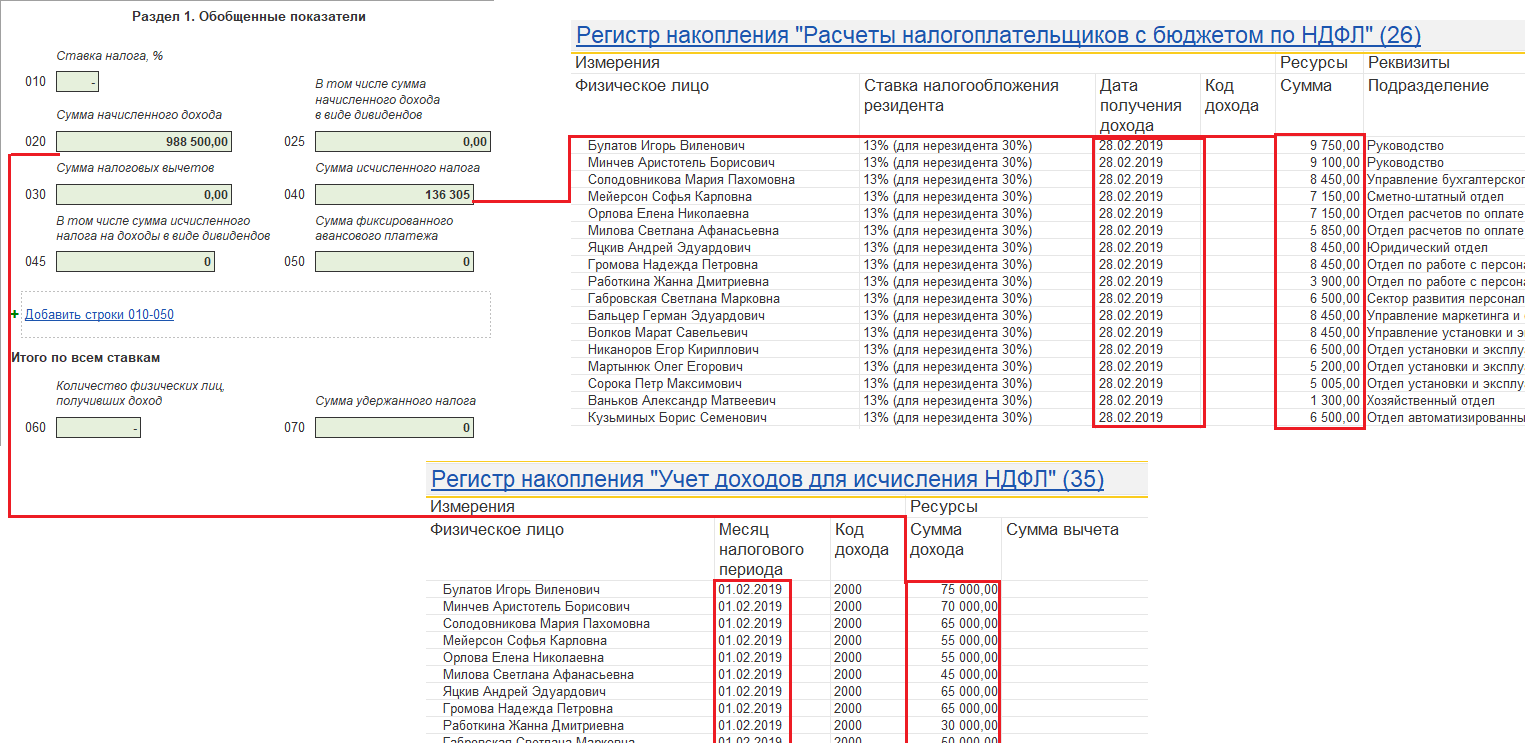This screenshot has height=743, width=1525.
Task: Click 'Кузьминых Борис Семенович' in the top register
Action: (x=677, y=418)
